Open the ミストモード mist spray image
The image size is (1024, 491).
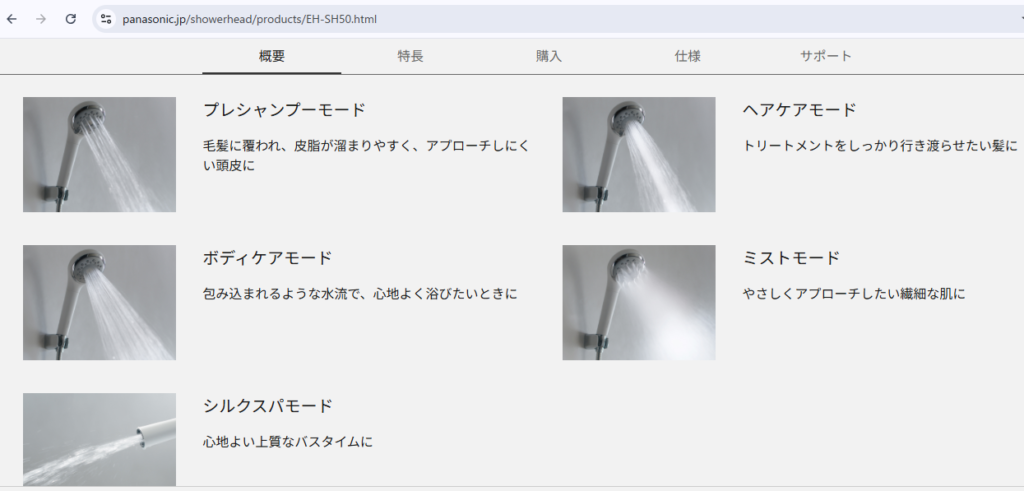[x=638, y=302]
